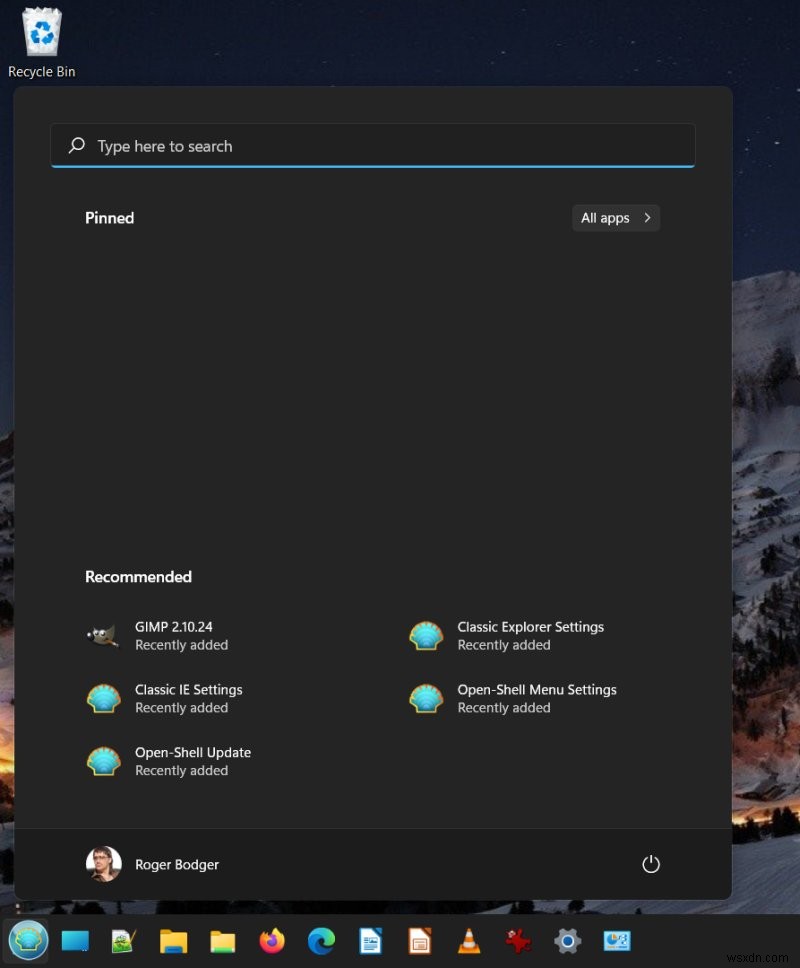Open the red dragon app on taskbar

[x=516, y=941]
